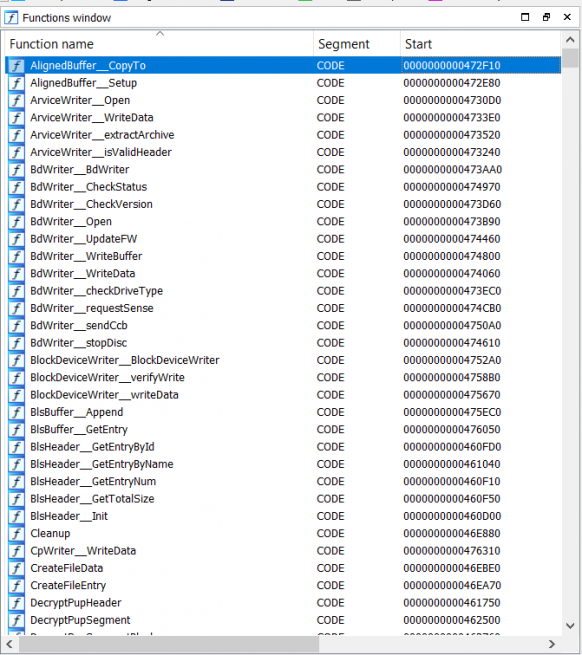Viewport: 582px width, 655px height.
Task: Undock the Functions window panel
Action: coord(546,17)
